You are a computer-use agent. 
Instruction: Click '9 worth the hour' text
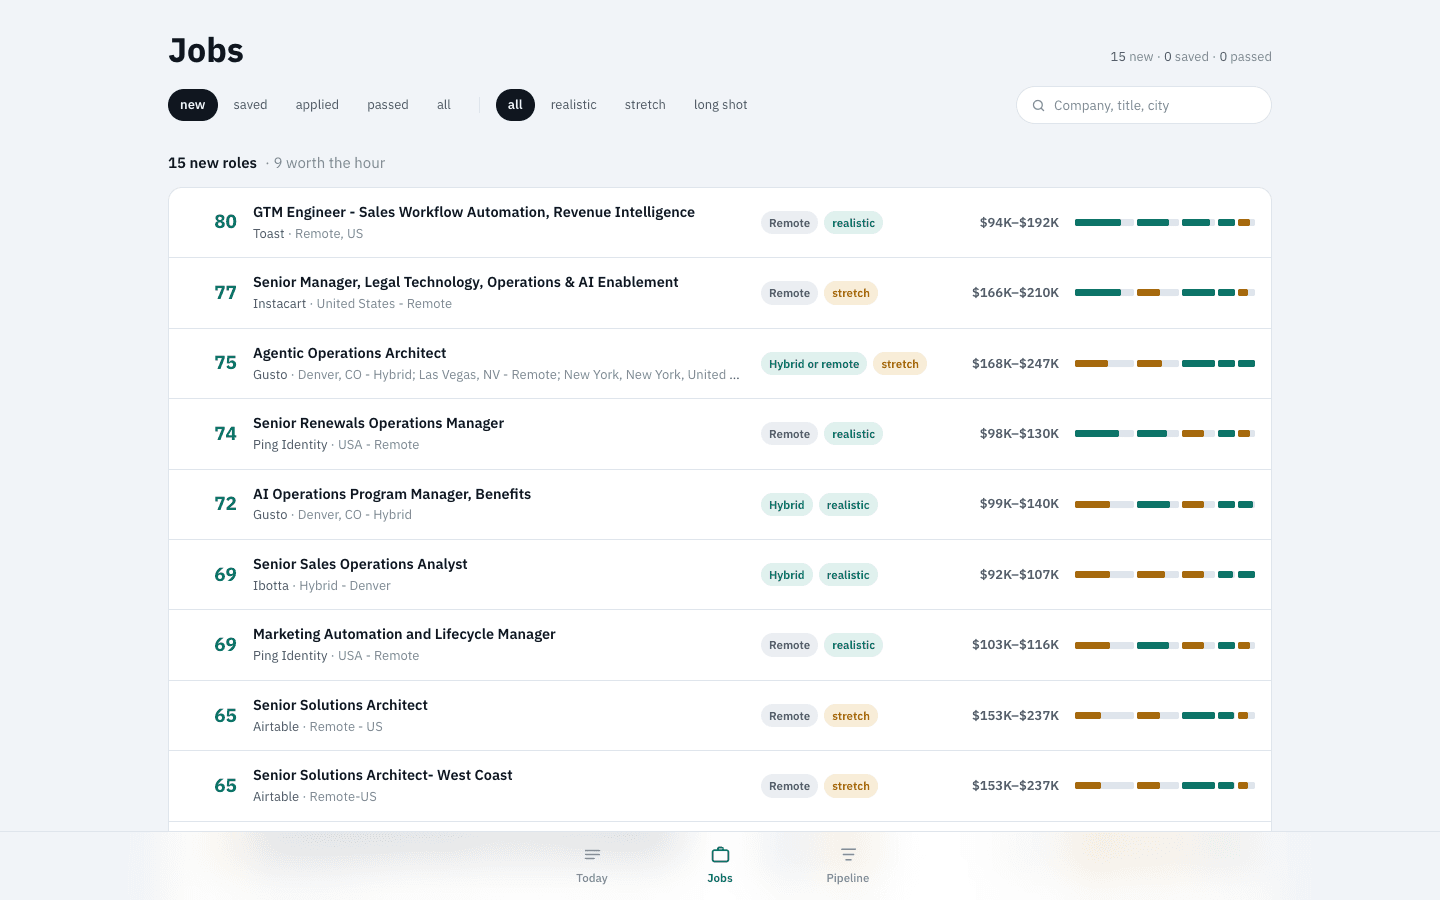click(329, 163)
